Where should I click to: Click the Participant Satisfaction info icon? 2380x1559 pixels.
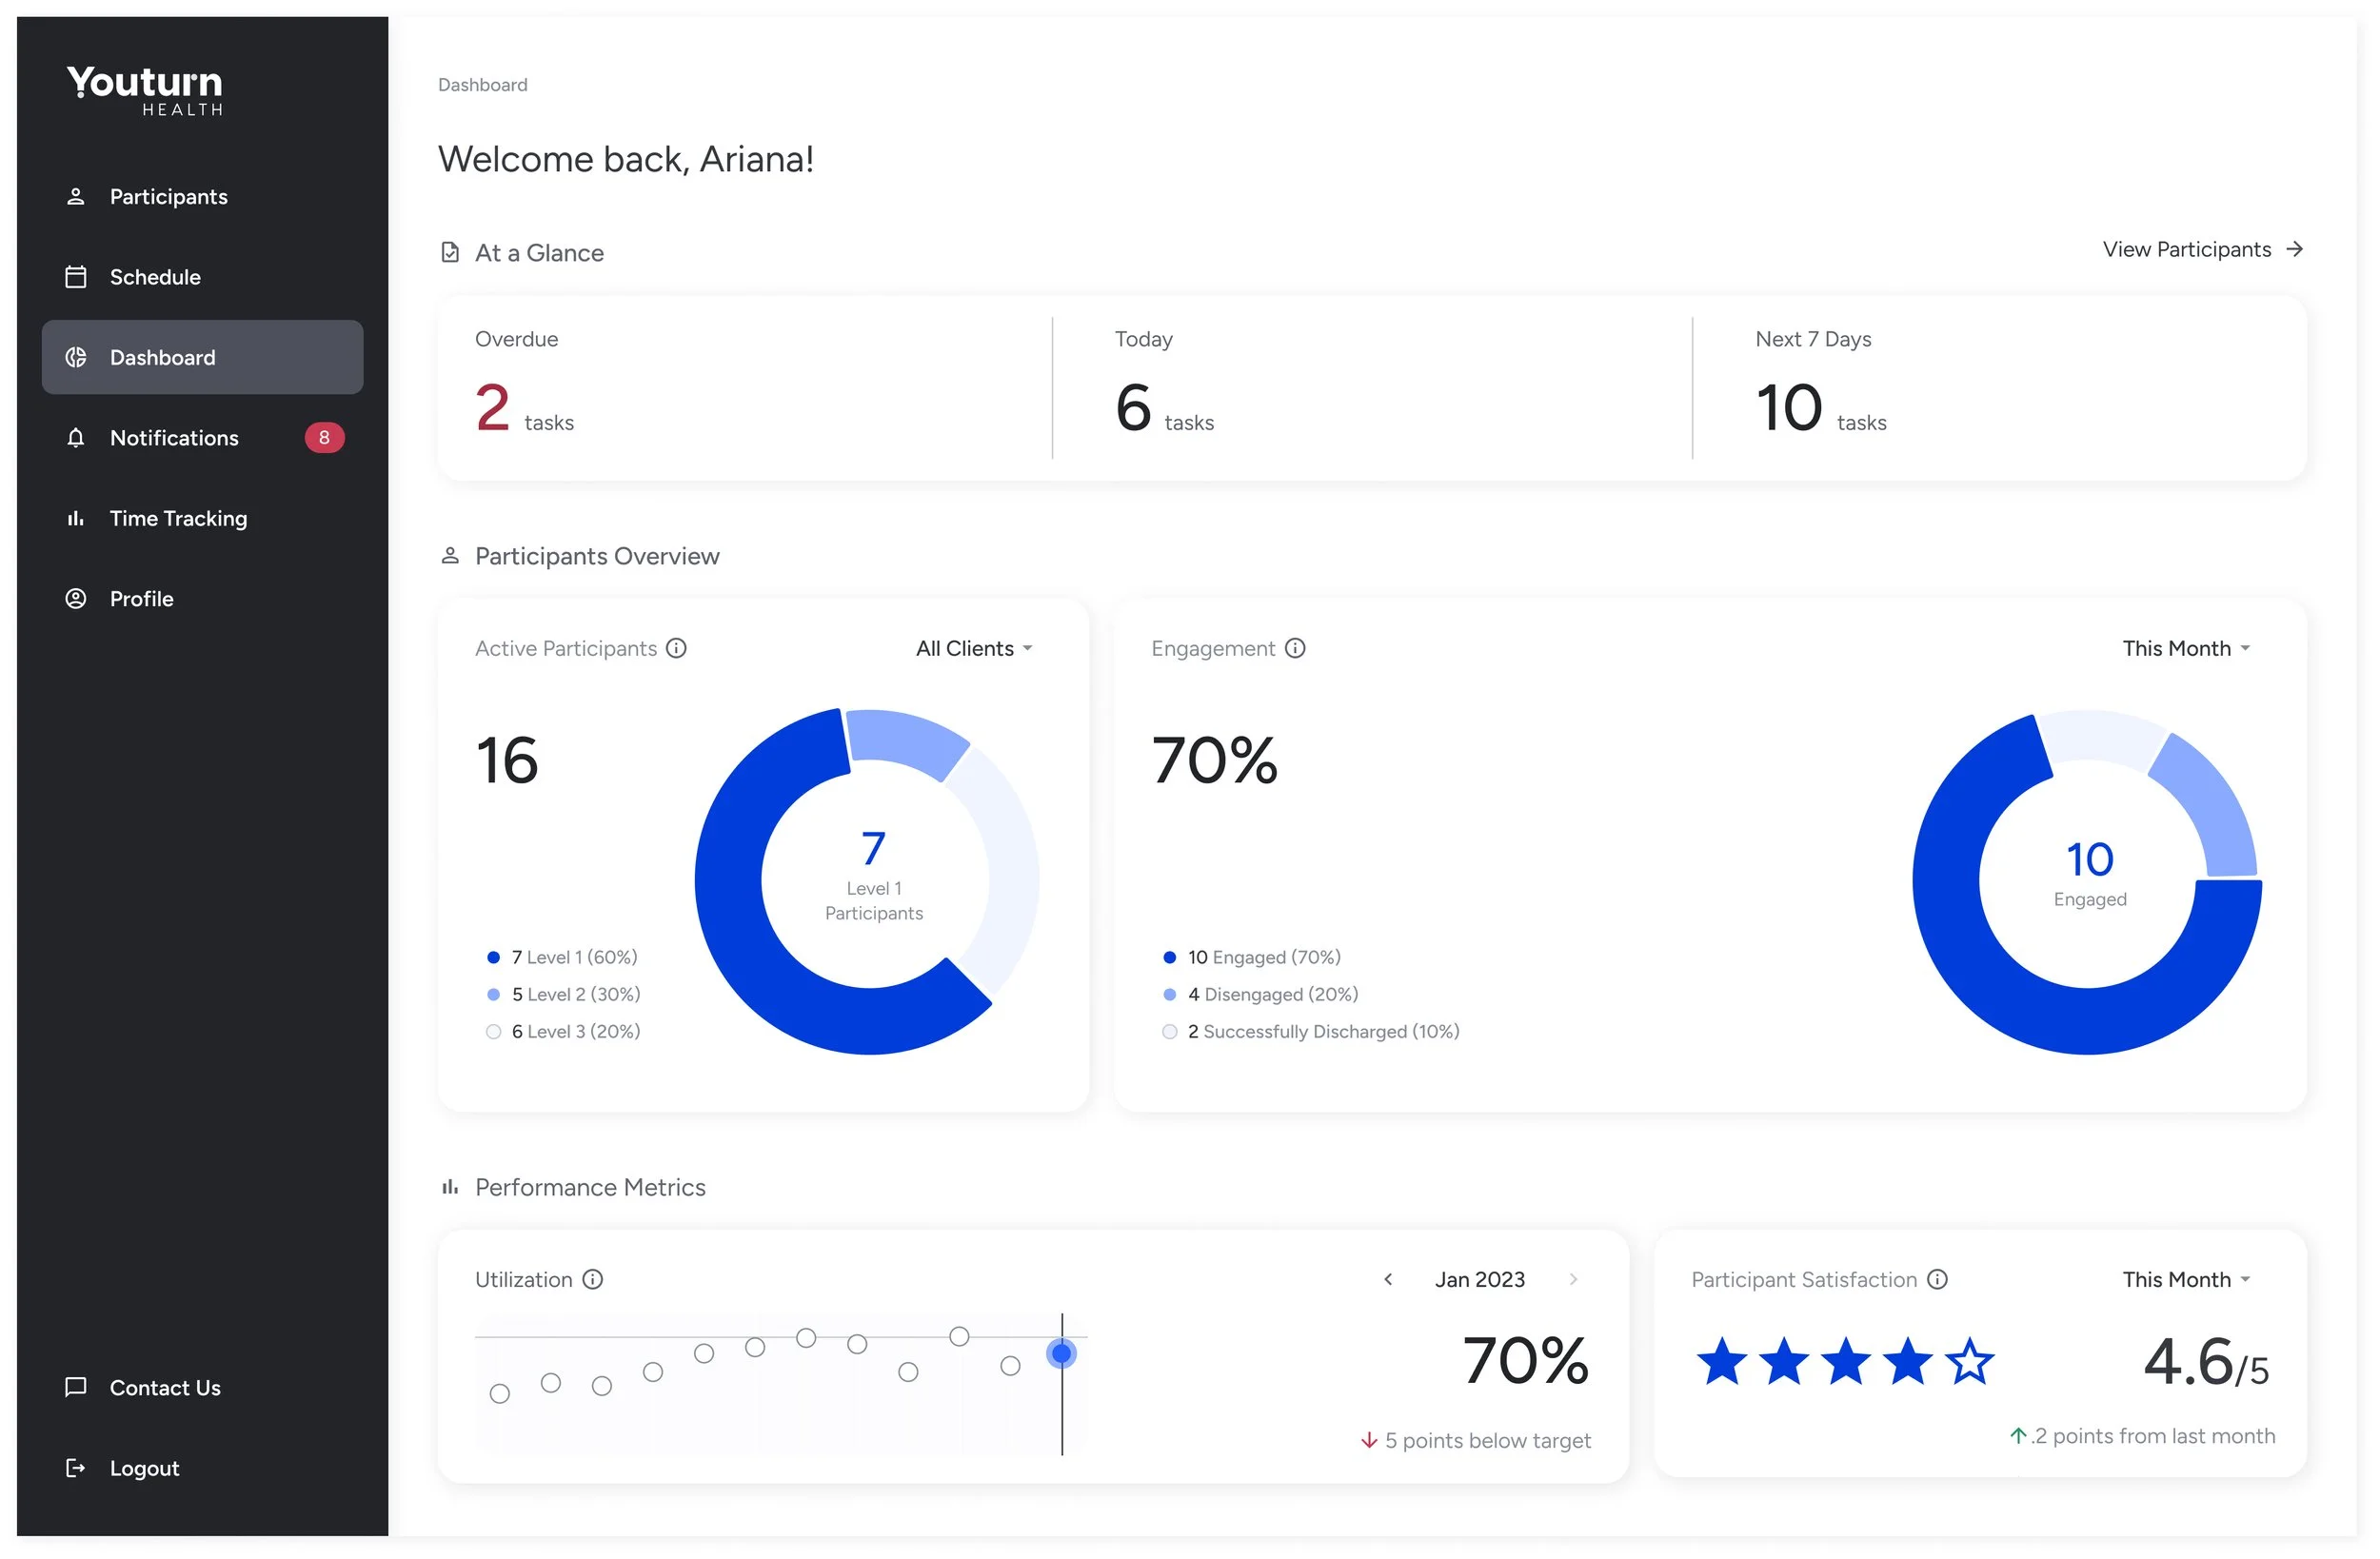(1936, 1279)
